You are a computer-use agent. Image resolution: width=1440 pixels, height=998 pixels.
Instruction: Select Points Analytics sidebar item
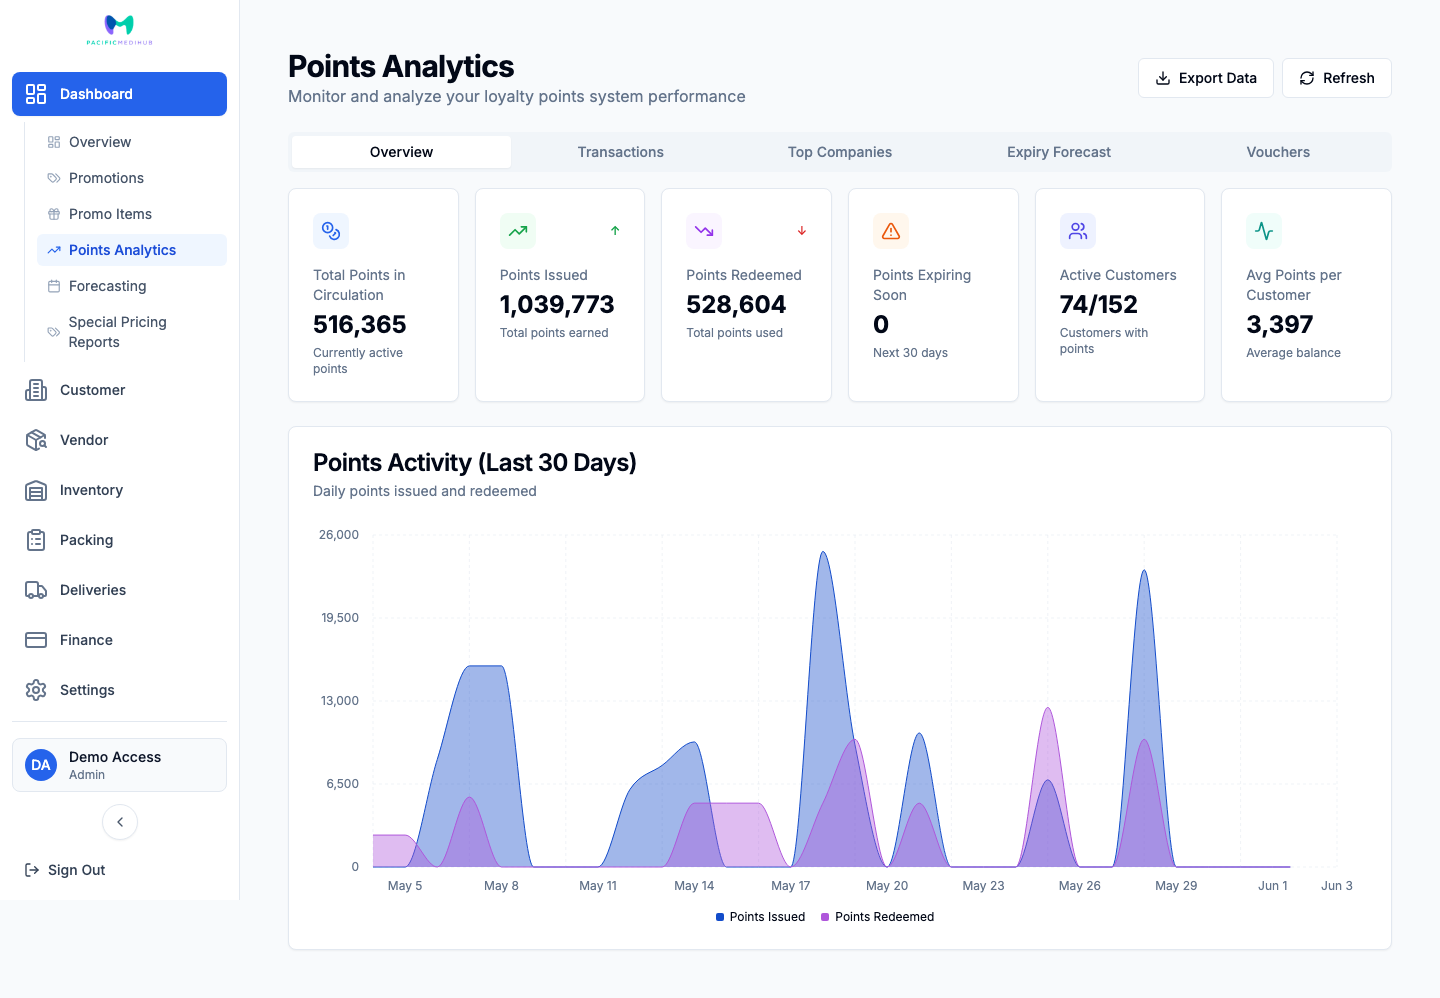tap(132, 250)
